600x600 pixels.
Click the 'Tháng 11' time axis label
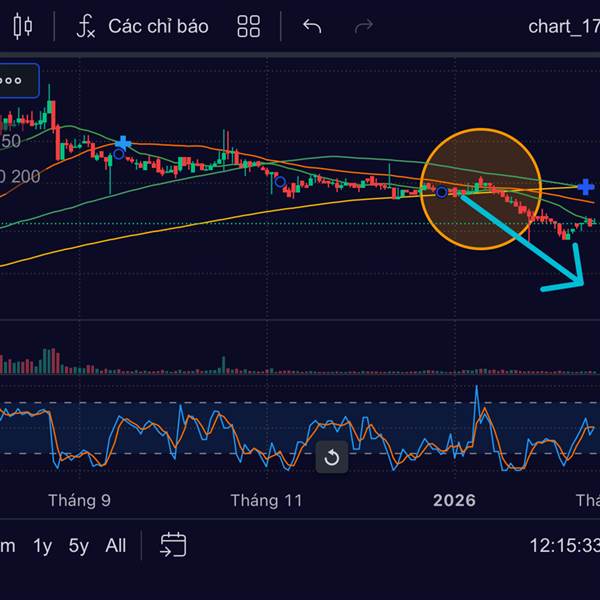[x=266, y=501]
